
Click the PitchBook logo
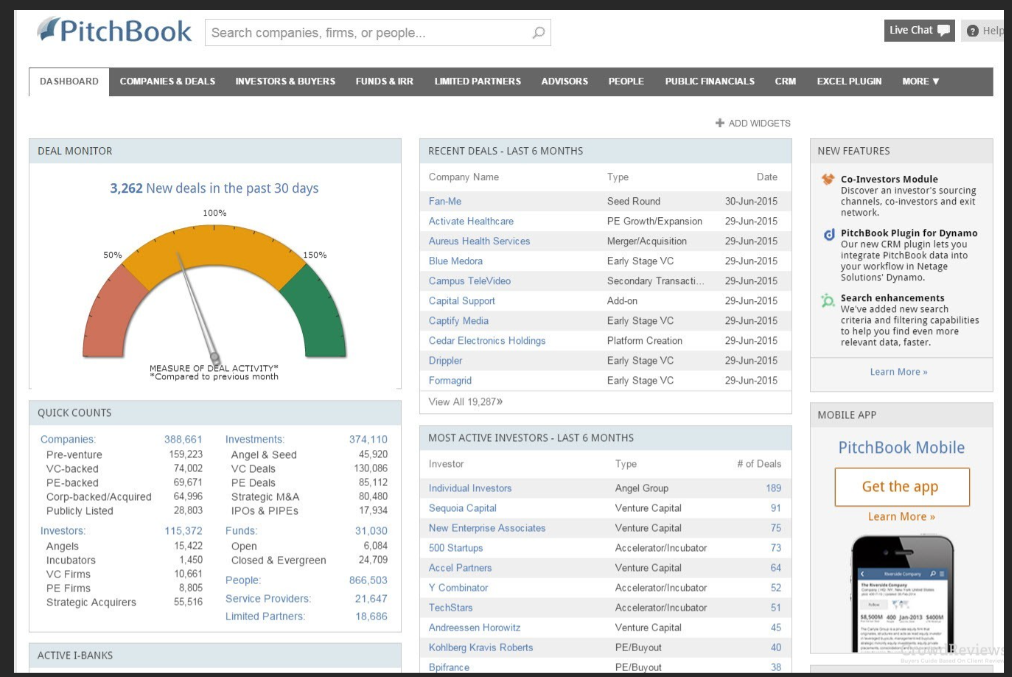[x=115, y=31]
